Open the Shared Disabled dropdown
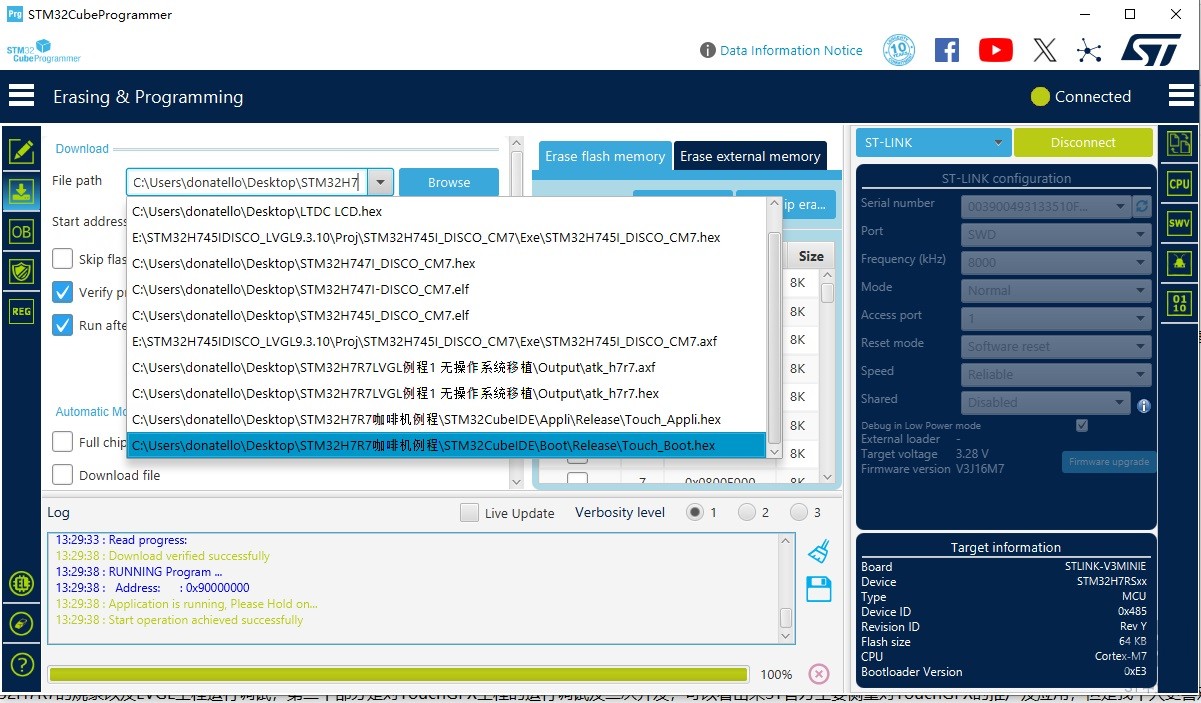 [1046, 402]
